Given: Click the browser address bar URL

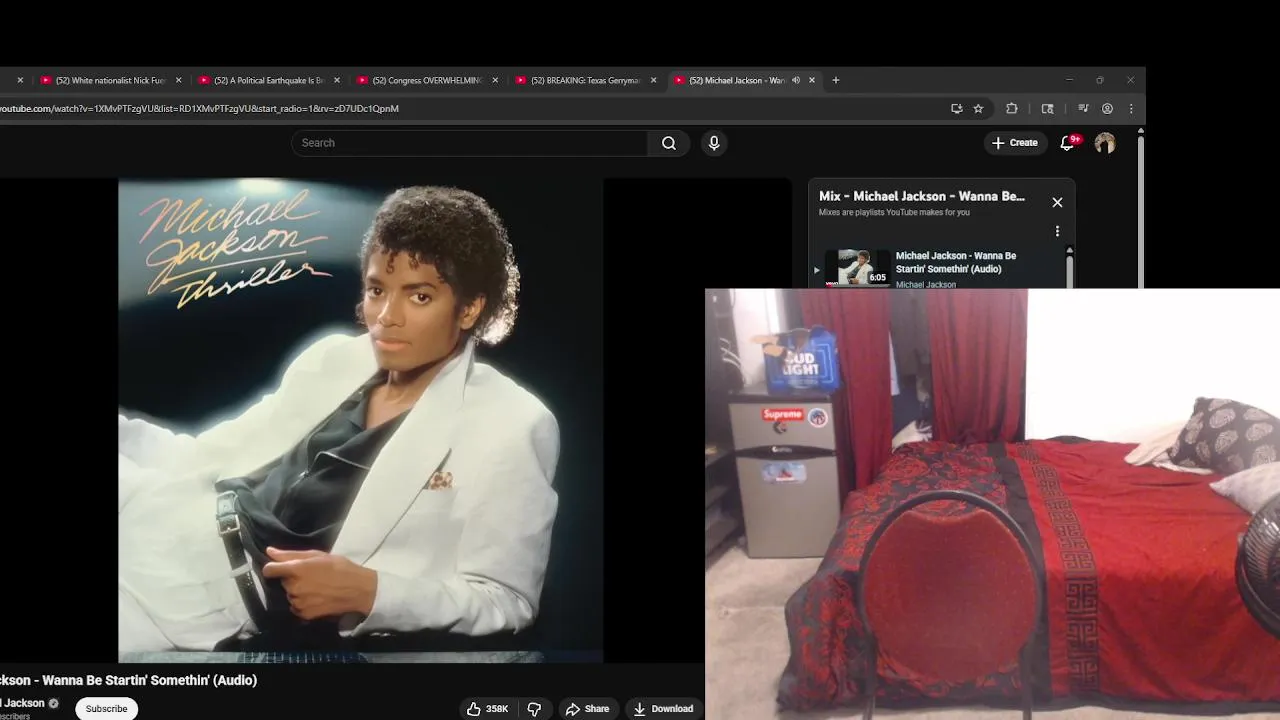Looking at the screenshot, I should [200, 108].
